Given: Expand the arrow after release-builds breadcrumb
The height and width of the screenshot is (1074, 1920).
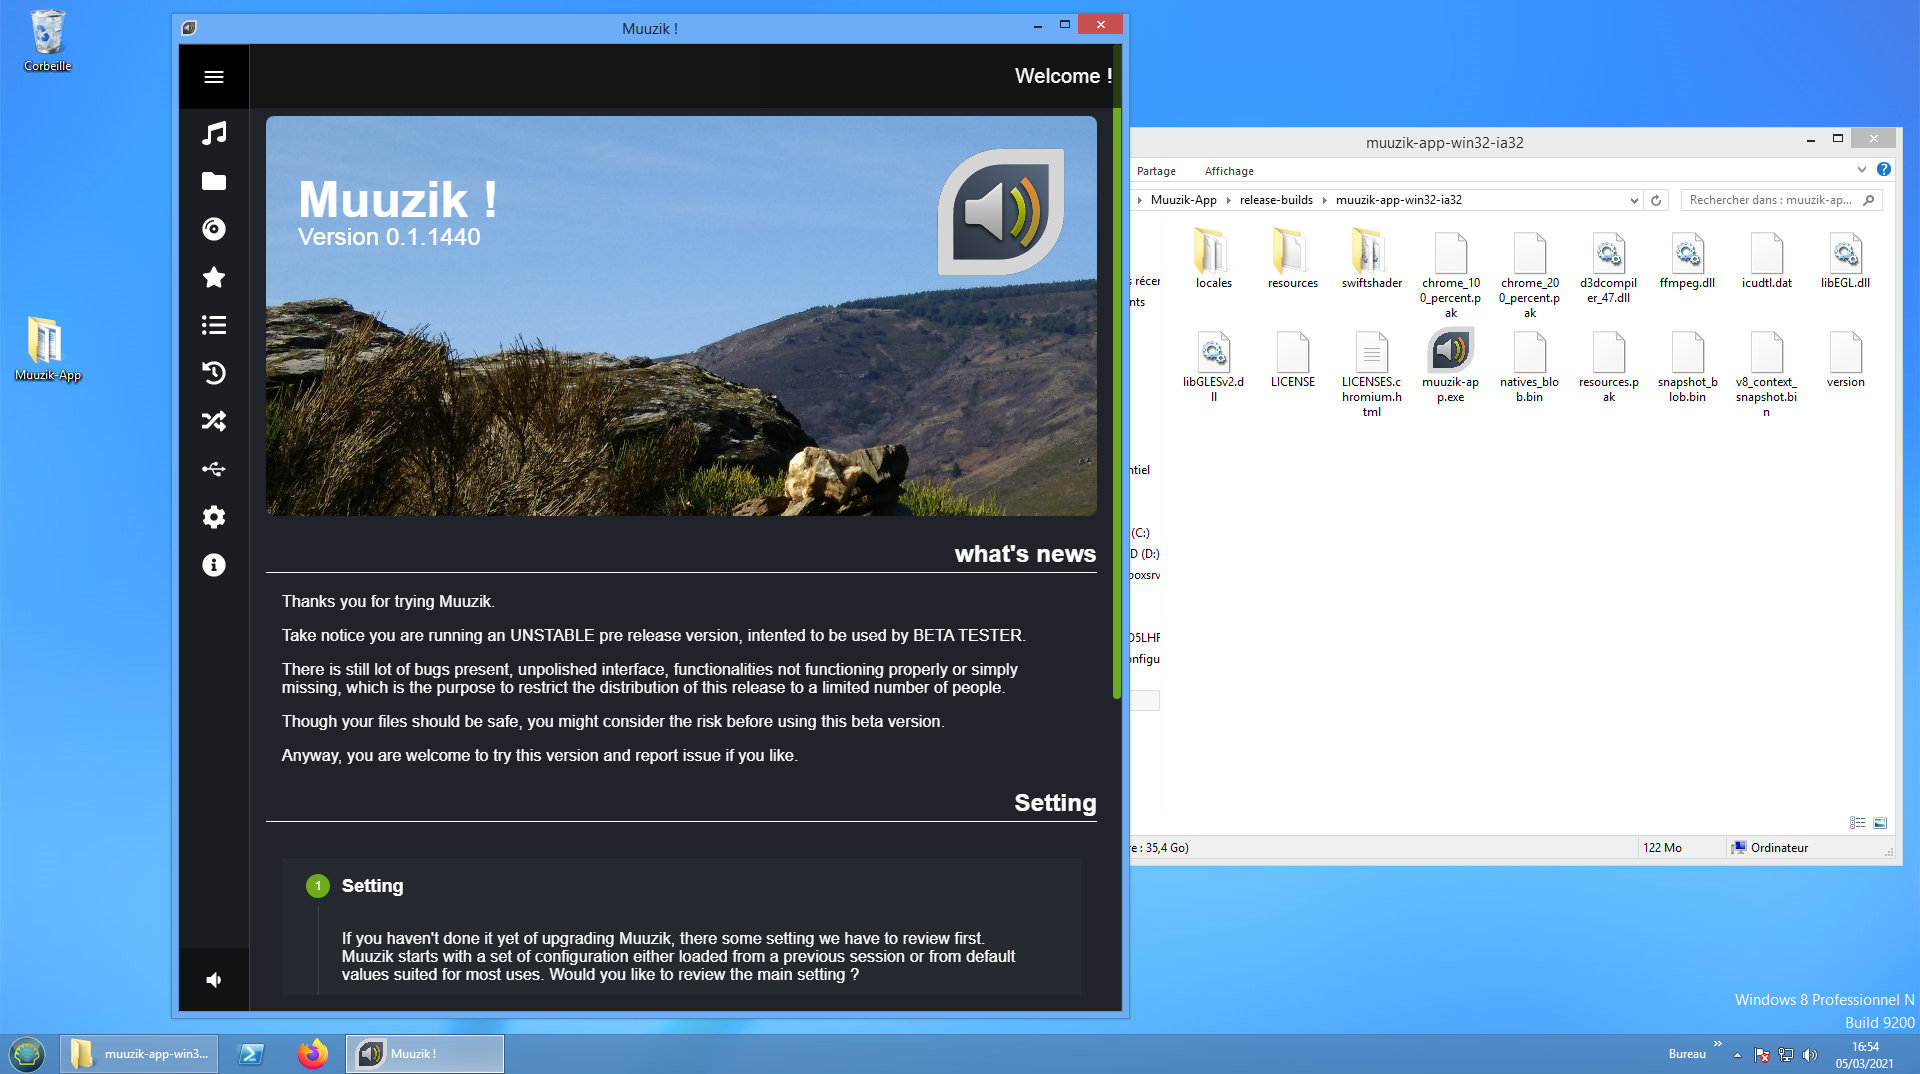Looking at the screenshot, I should tap(1325, 200).
